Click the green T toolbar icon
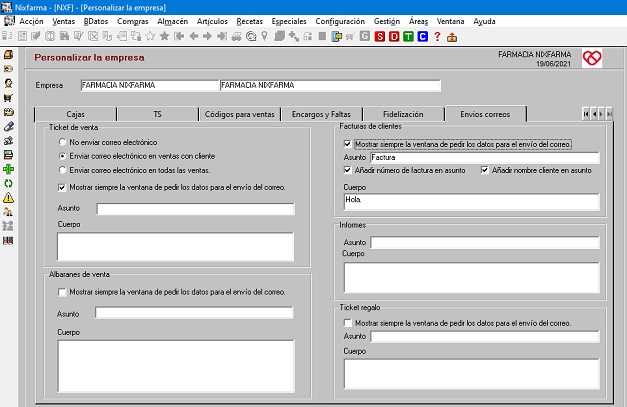This screenshot has height=407, width=627. click(x=408, y=37)
